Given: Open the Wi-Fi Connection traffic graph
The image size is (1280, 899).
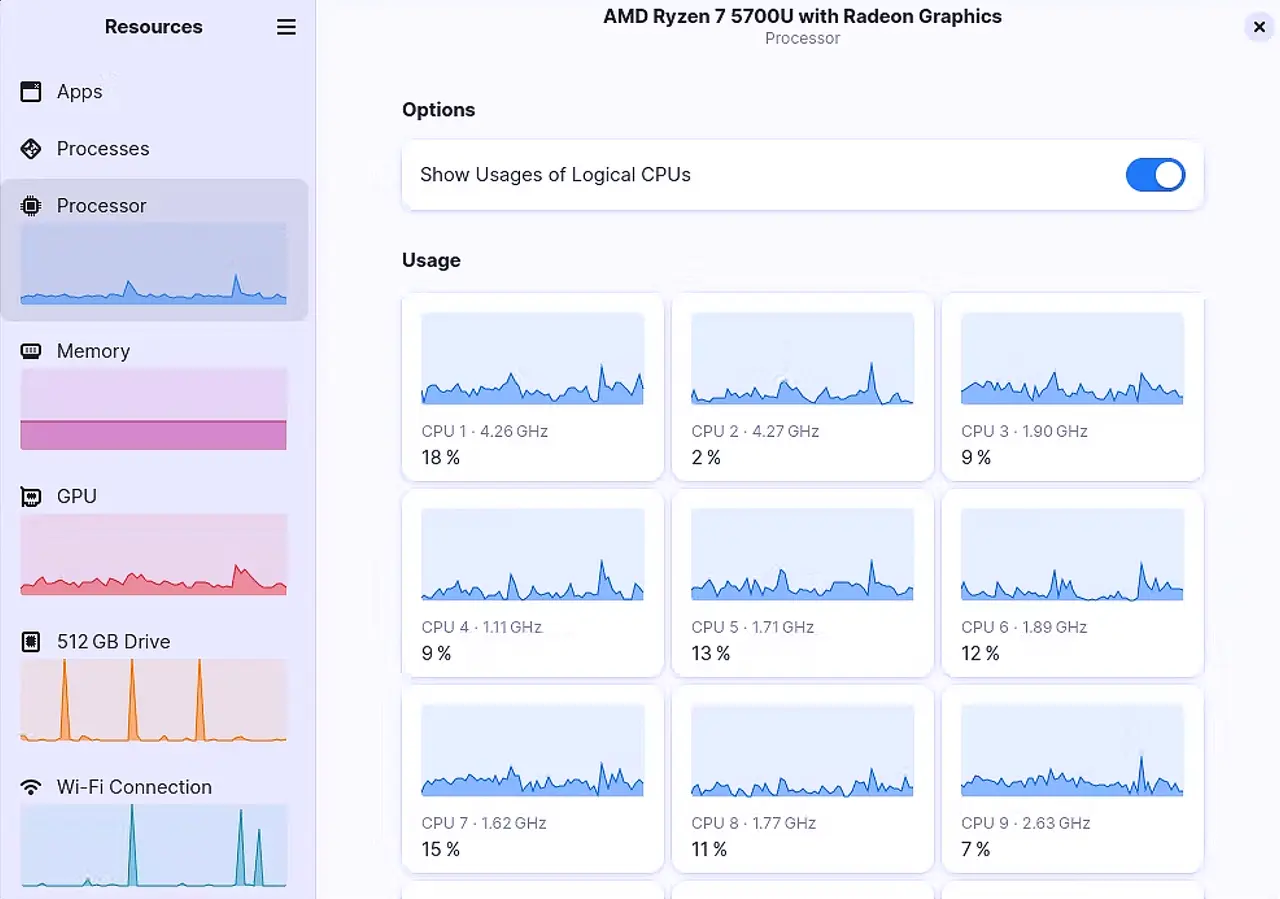Looking at the screenshot, I should coord(153,845).
